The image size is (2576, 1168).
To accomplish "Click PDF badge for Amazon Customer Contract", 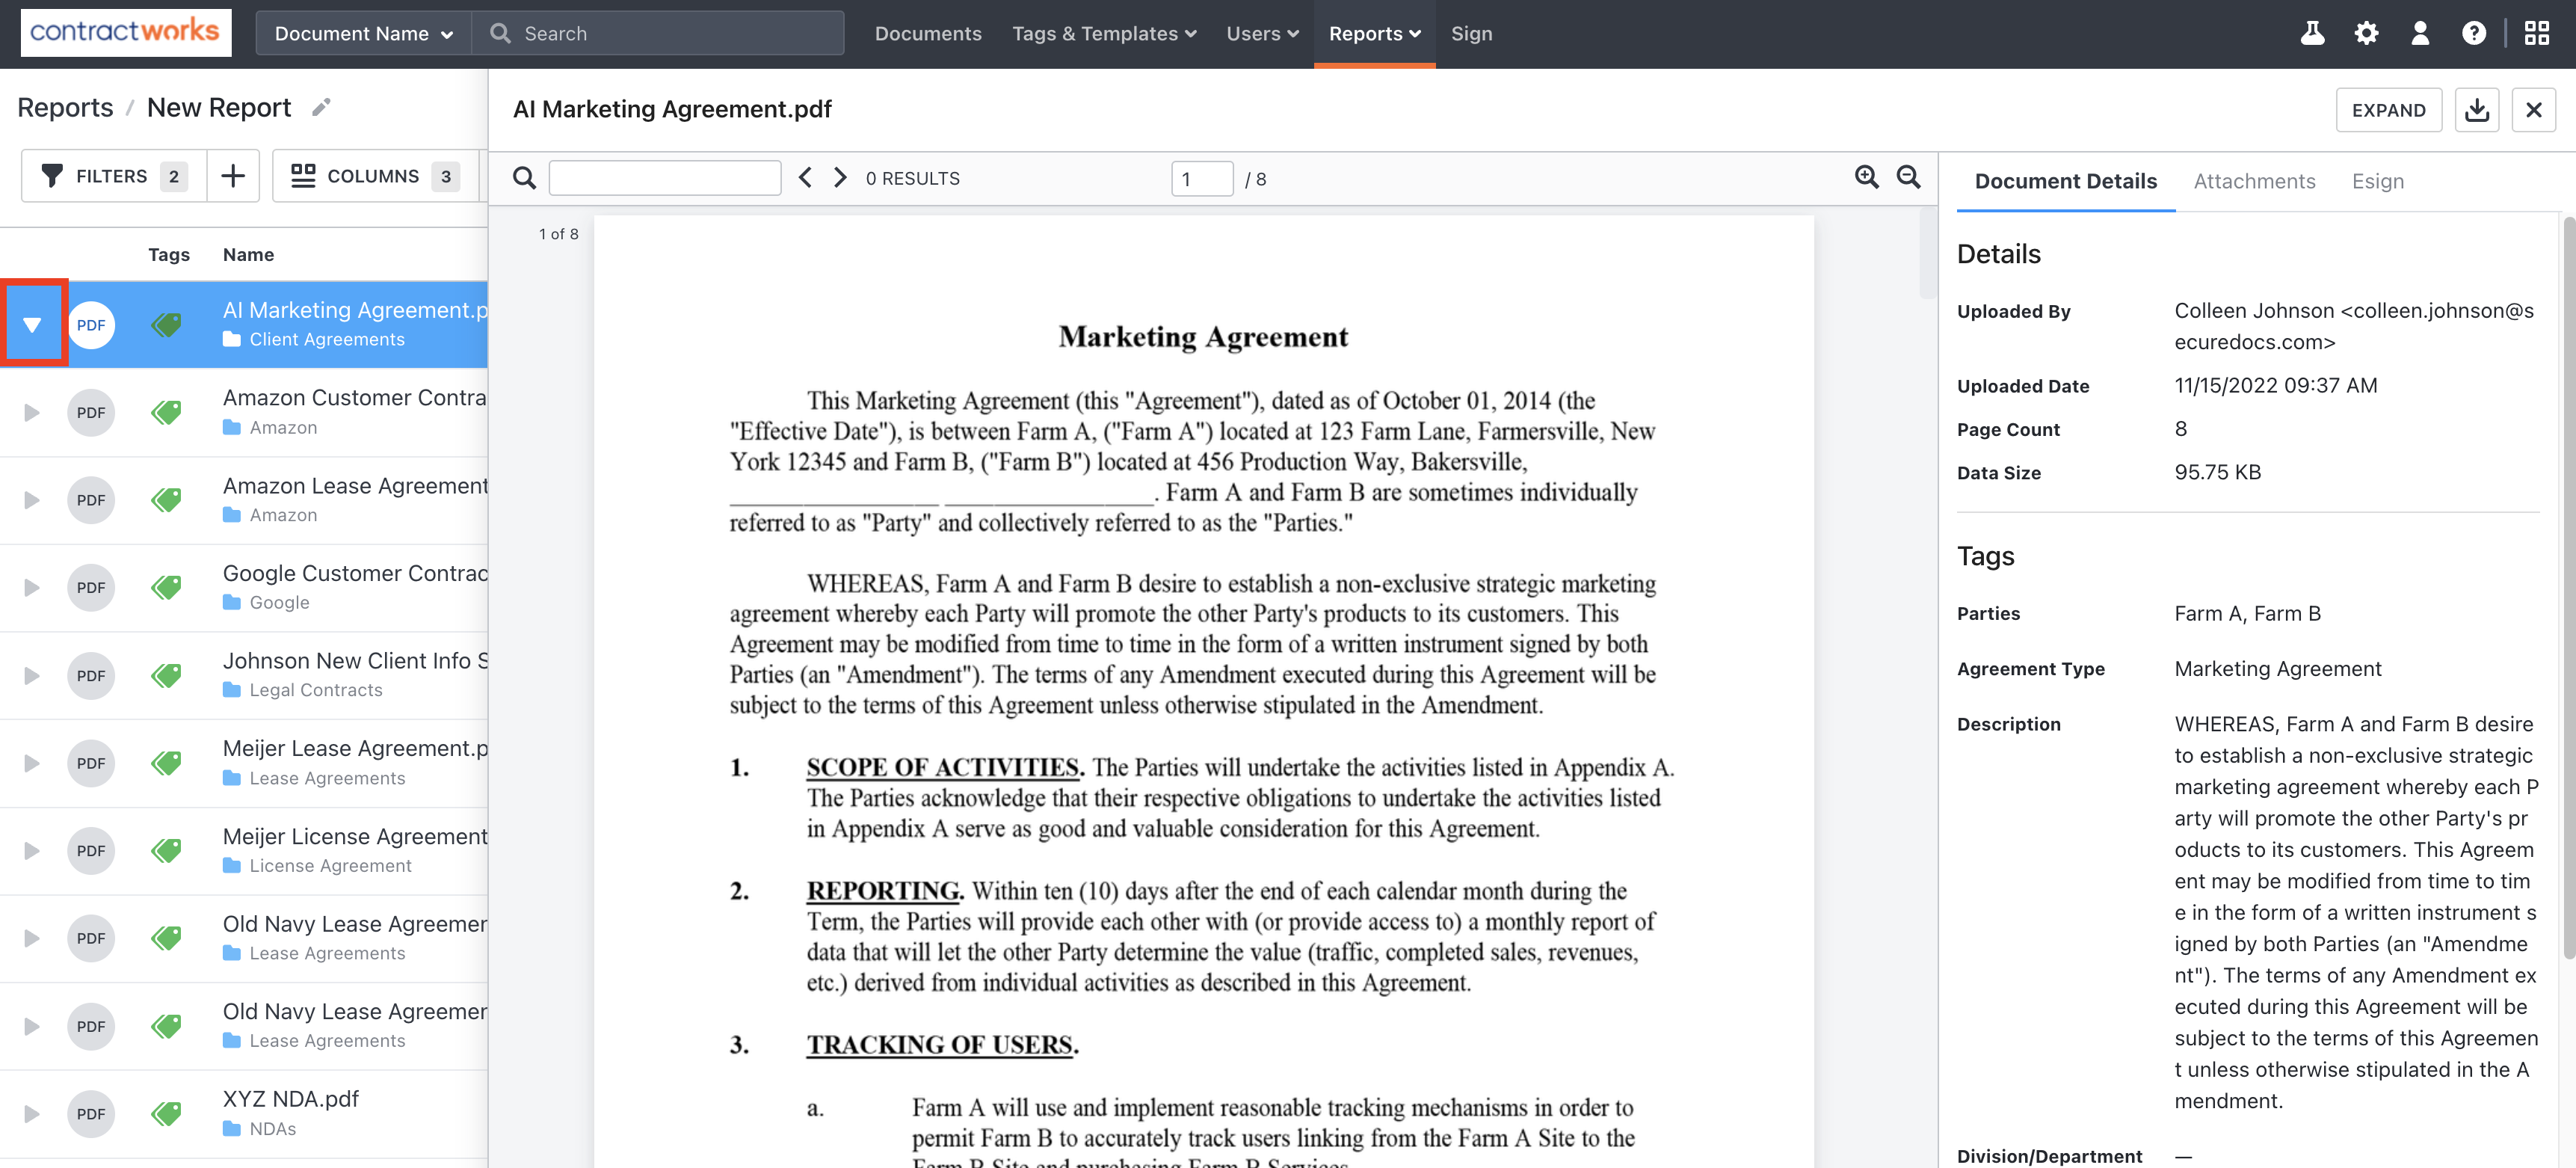I will (x=91, y=412).
